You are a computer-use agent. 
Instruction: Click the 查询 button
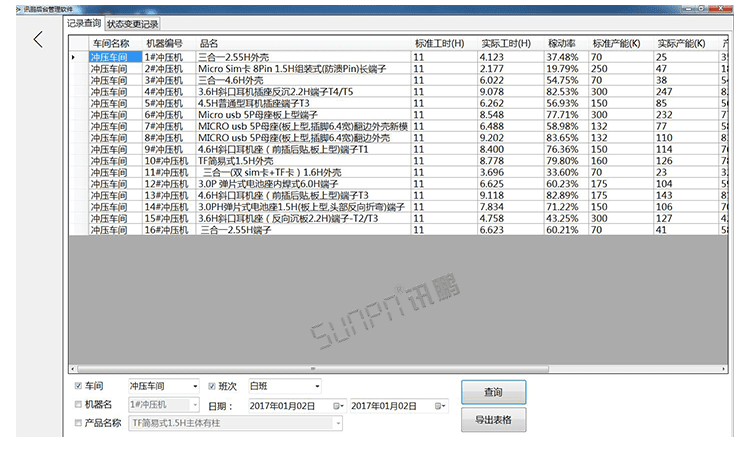tap(492, 392)
